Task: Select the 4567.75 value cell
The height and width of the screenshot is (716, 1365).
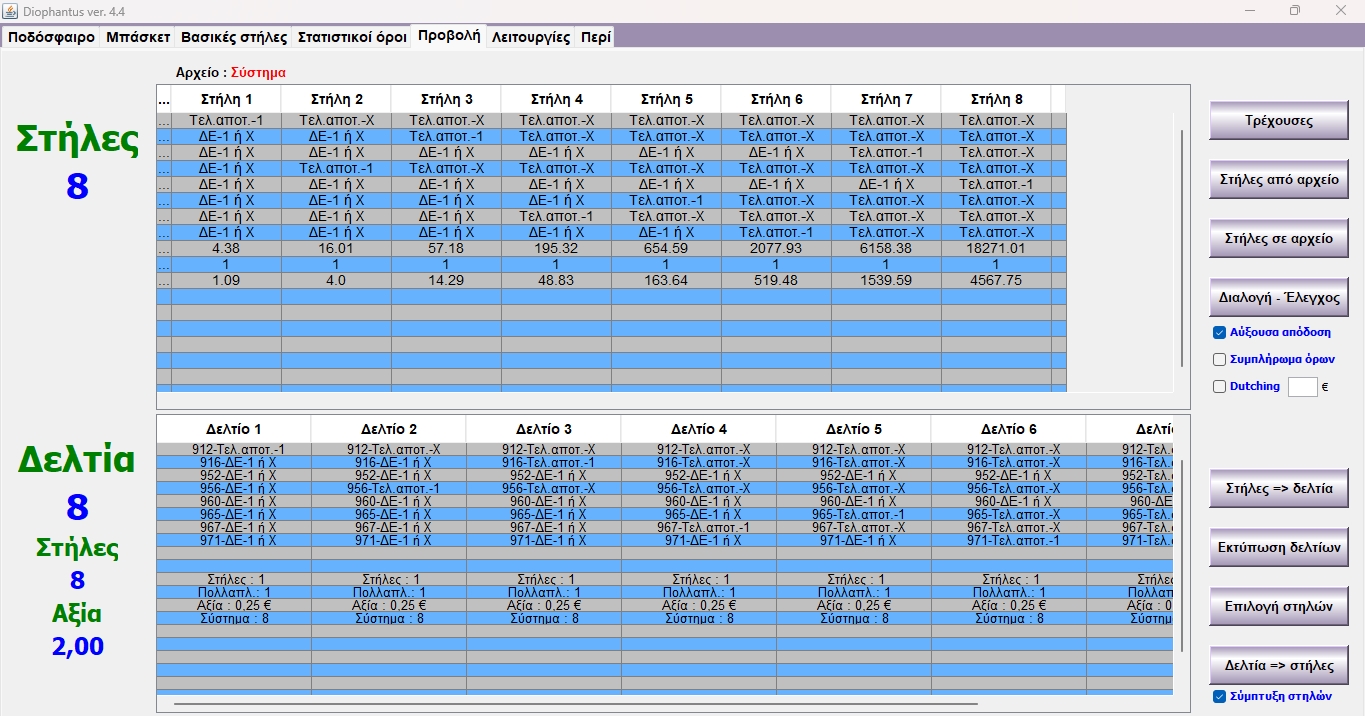Action: pos(996,280)
